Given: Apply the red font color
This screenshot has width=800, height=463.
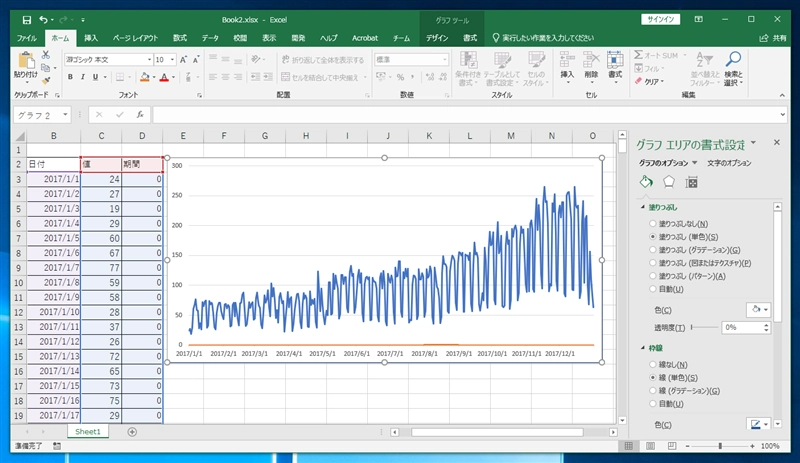Looking at the screenshot, I should coord(164,77).
